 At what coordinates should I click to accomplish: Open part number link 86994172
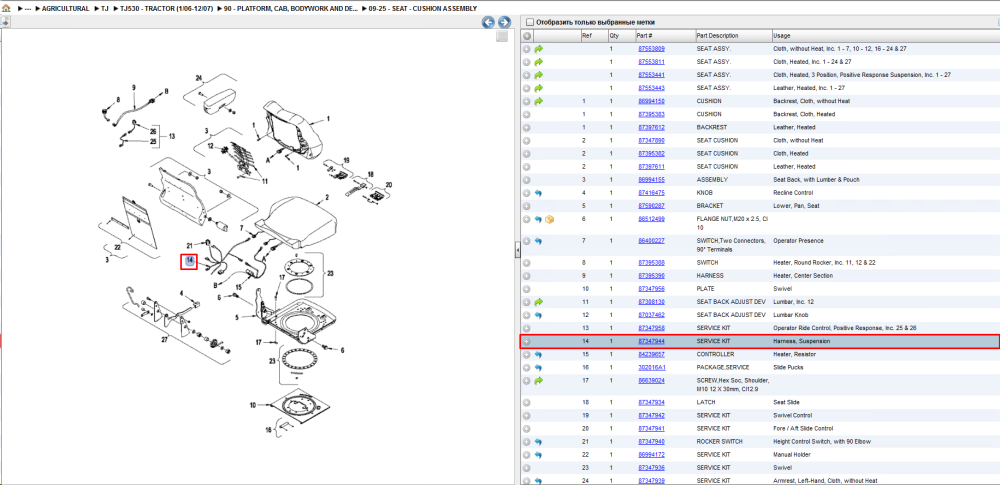click(651, 455)
